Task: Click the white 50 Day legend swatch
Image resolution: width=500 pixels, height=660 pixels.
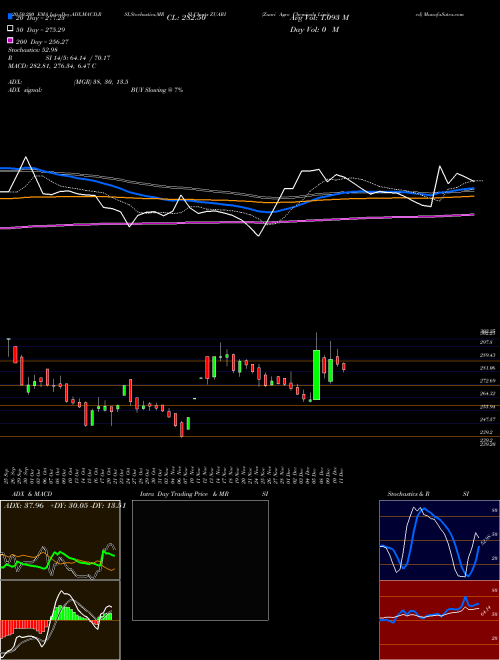Action: click(11, 29)
